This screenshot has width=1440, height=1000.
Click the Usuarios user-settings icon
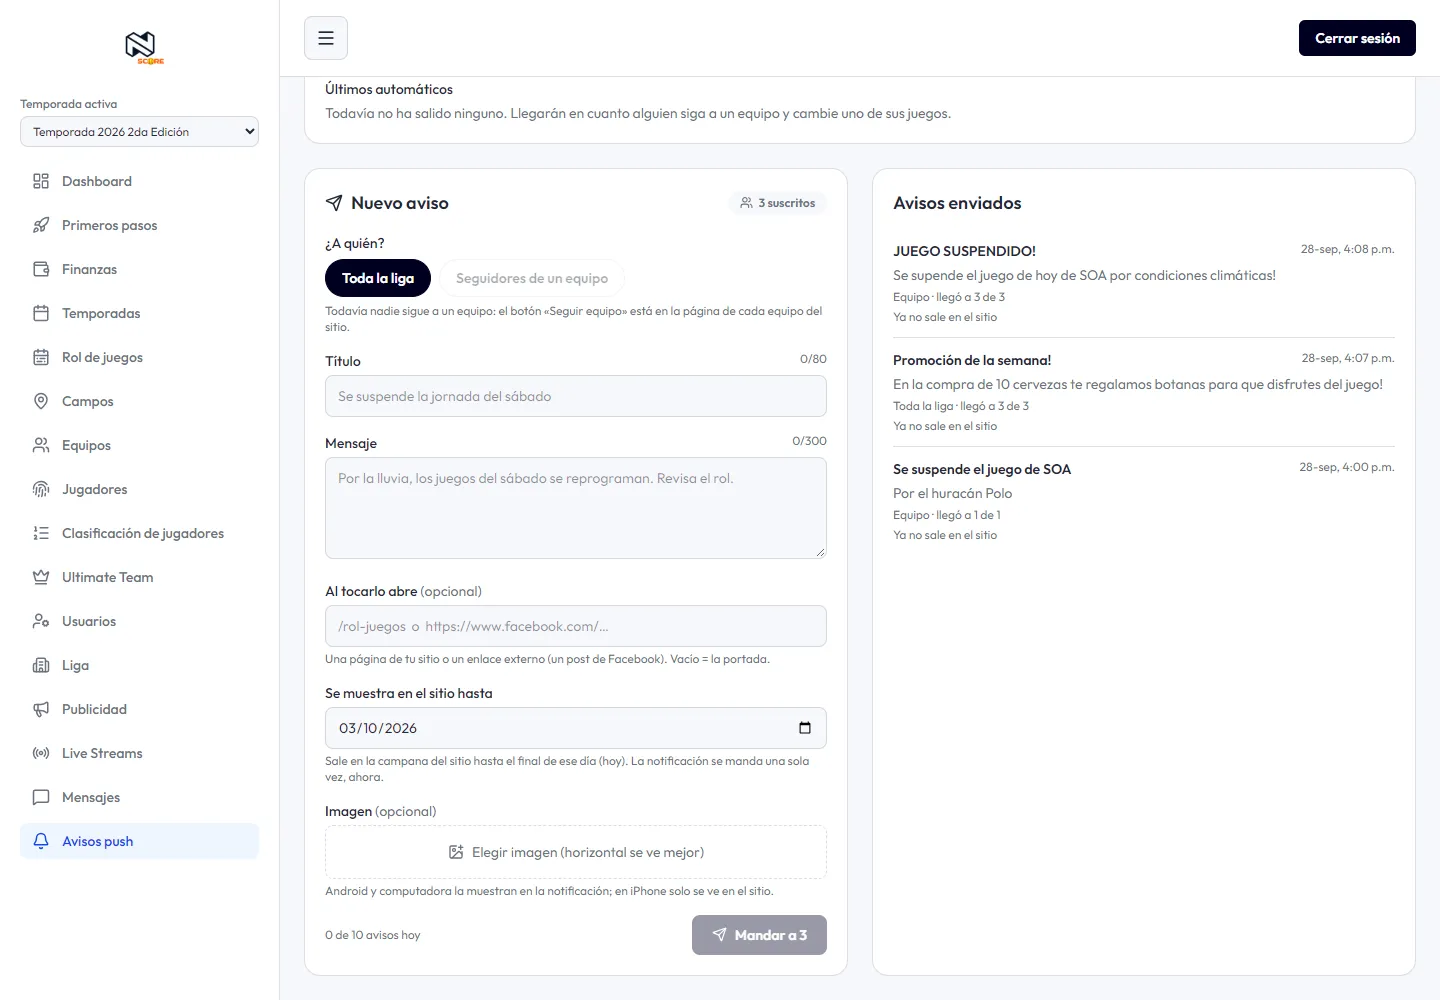point(41,621)
